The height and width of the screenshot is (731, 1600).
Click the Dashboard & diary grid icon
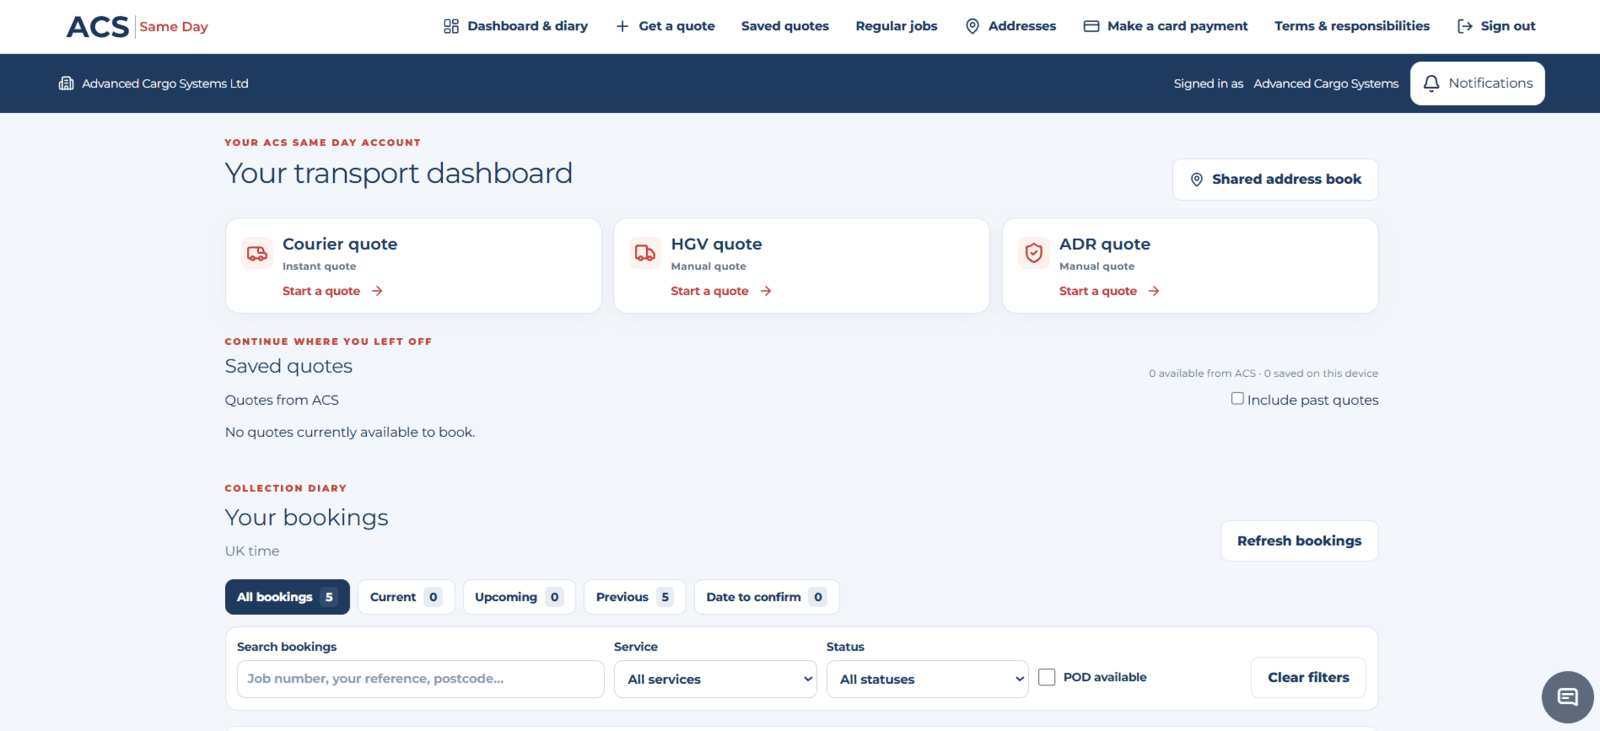click(451, 26)
